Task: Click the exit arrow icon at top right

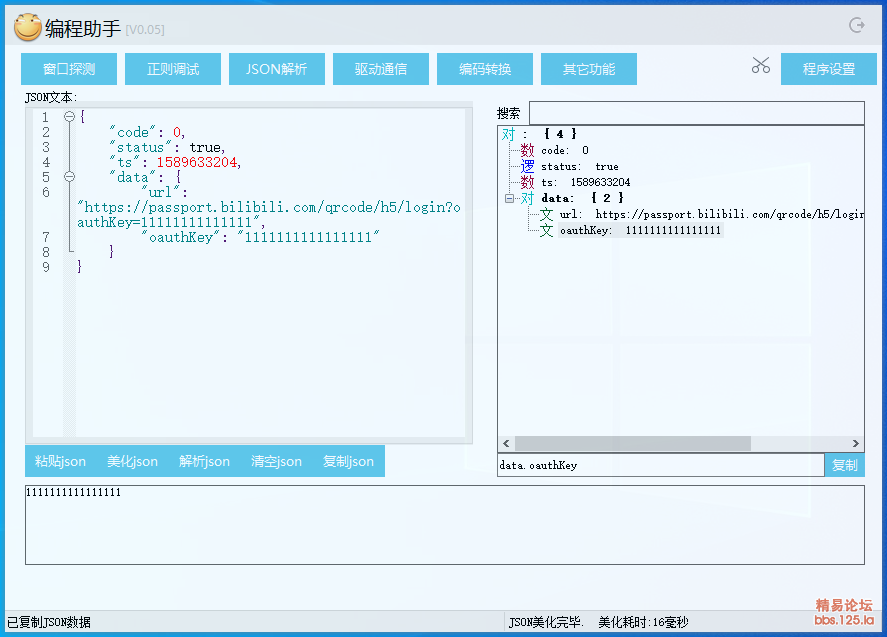Action: tap(856, 26)
